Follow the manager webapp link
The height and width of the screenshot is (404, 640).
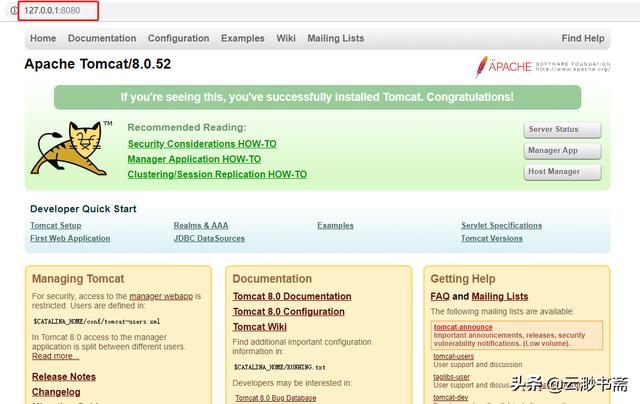coord(161,296)
